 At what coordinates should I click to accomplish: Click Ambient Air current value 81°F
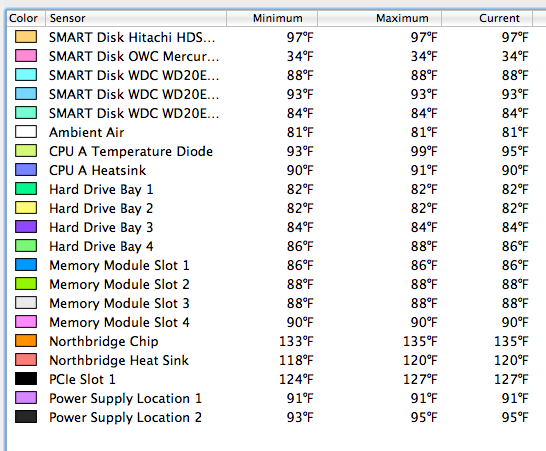click(515, 132)
